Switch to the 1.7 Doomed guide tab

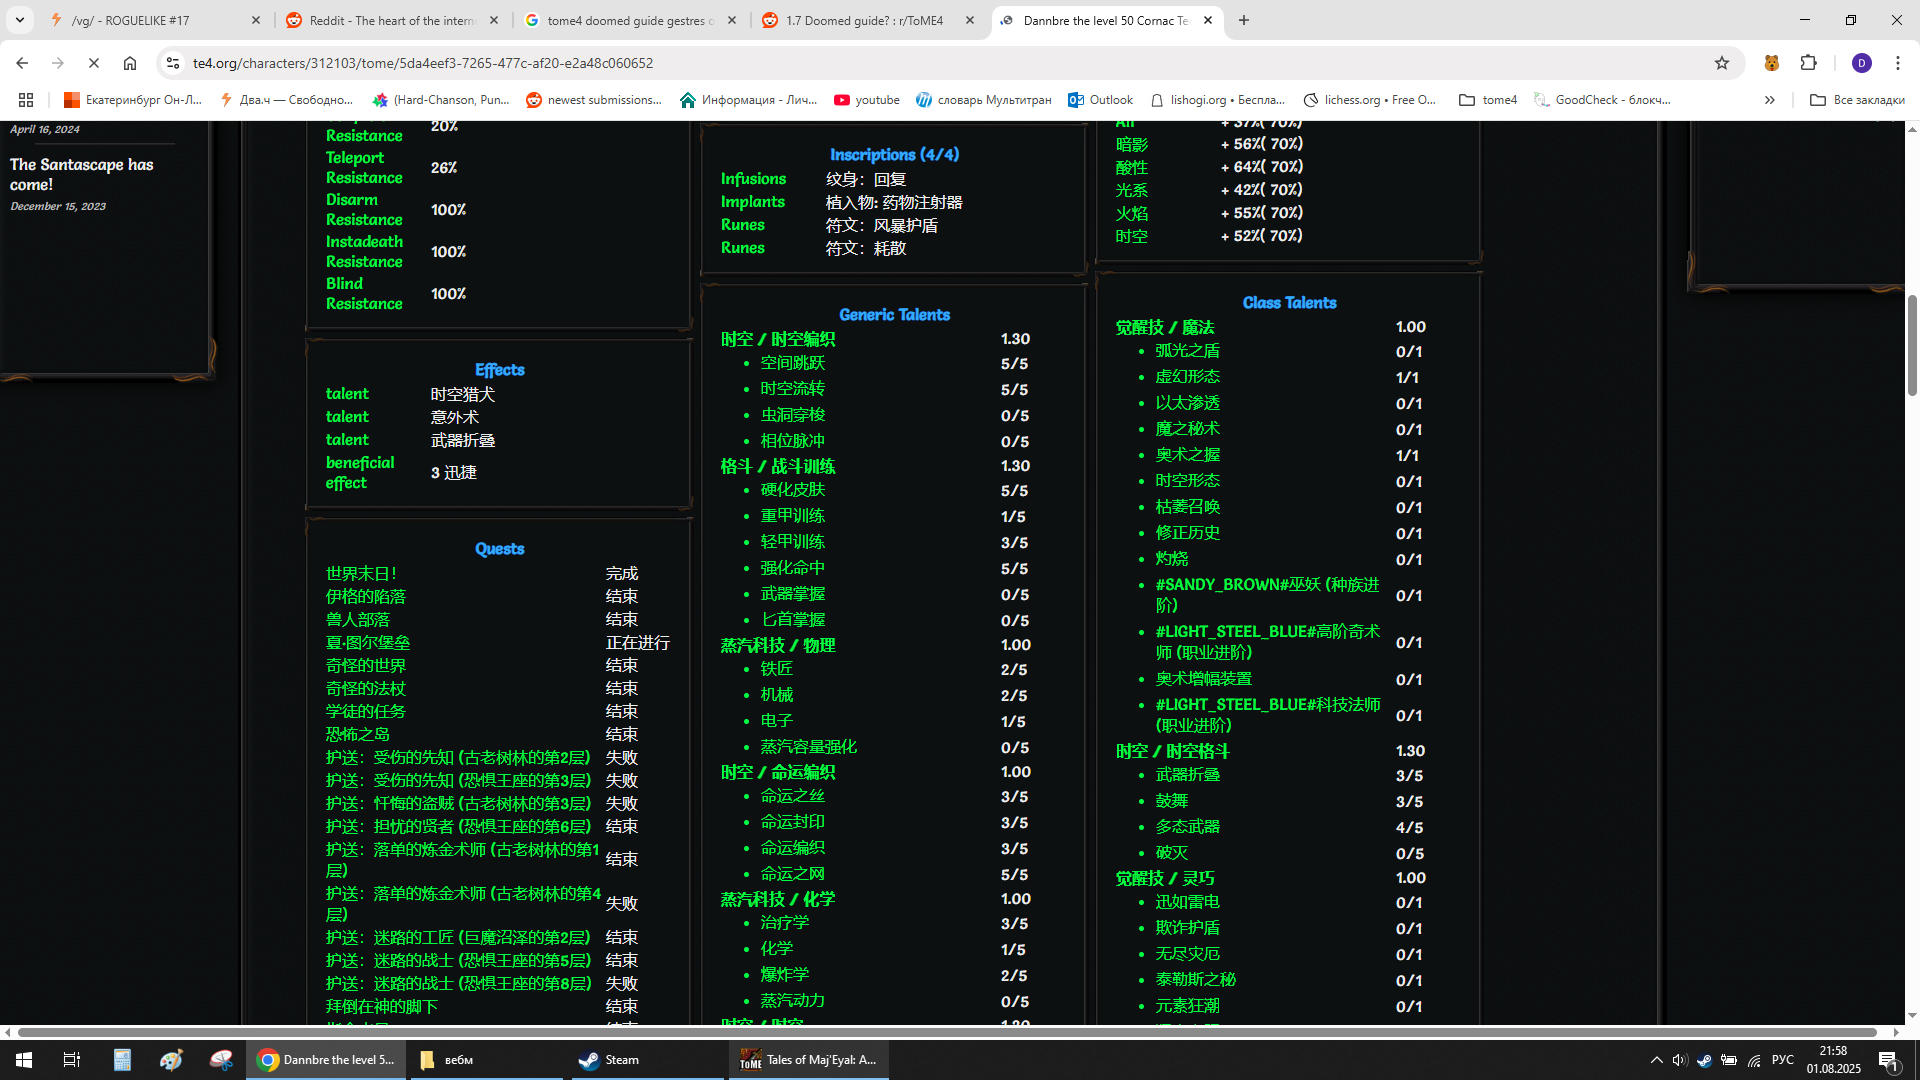pos(864,20)
